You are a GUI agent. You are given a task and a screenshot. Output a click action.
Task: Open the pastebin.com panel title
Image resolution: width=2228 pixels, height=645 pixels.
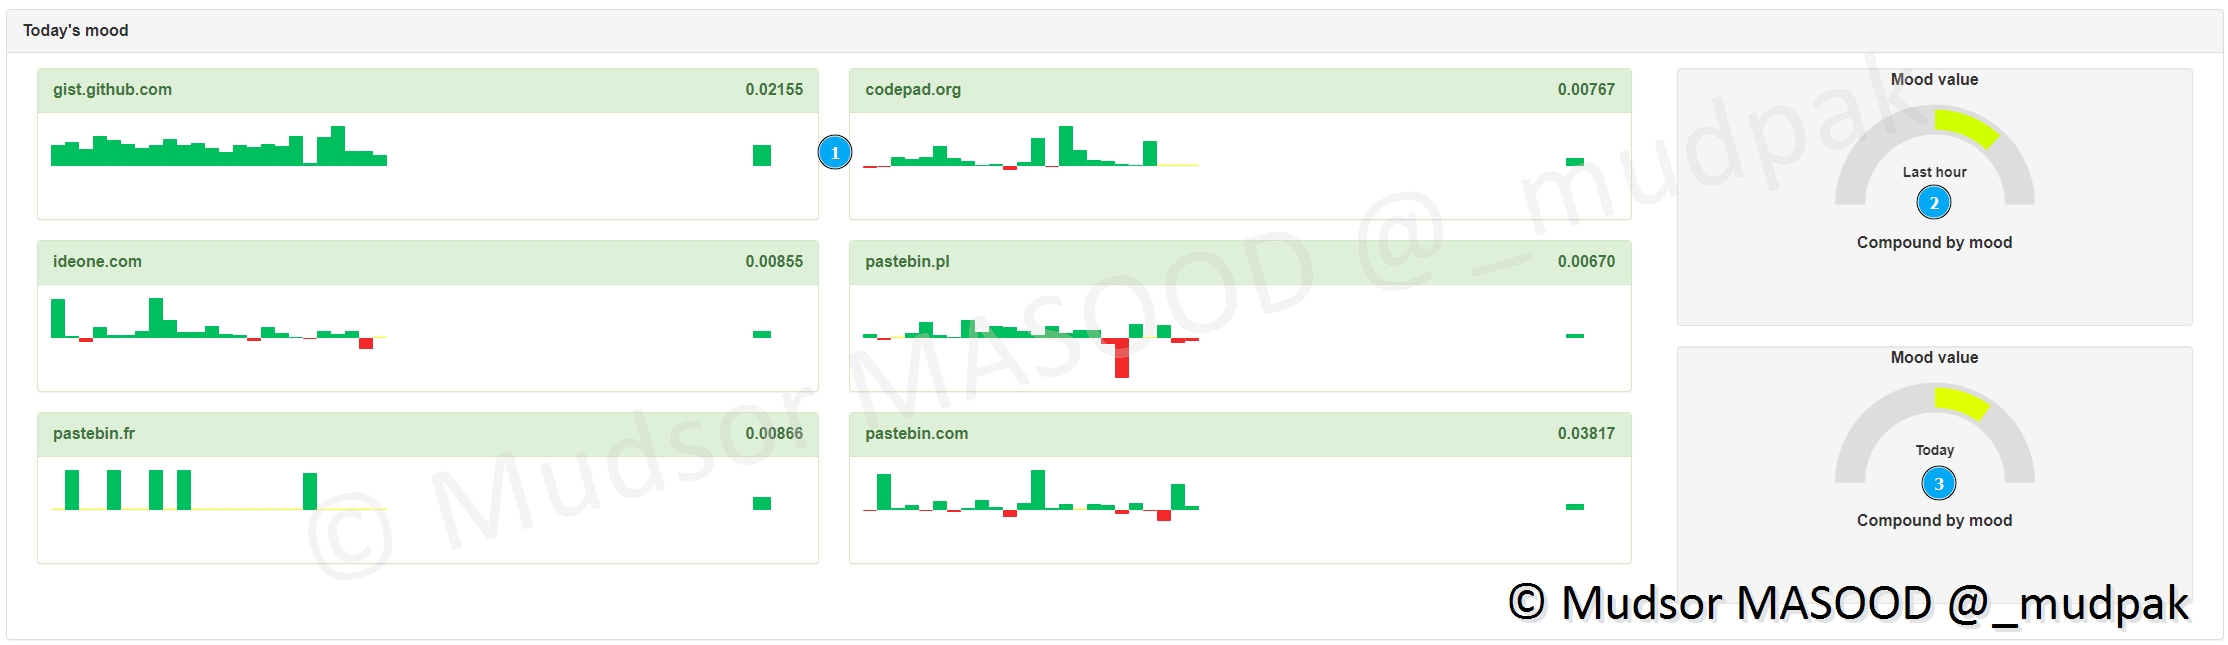(916, 434)
